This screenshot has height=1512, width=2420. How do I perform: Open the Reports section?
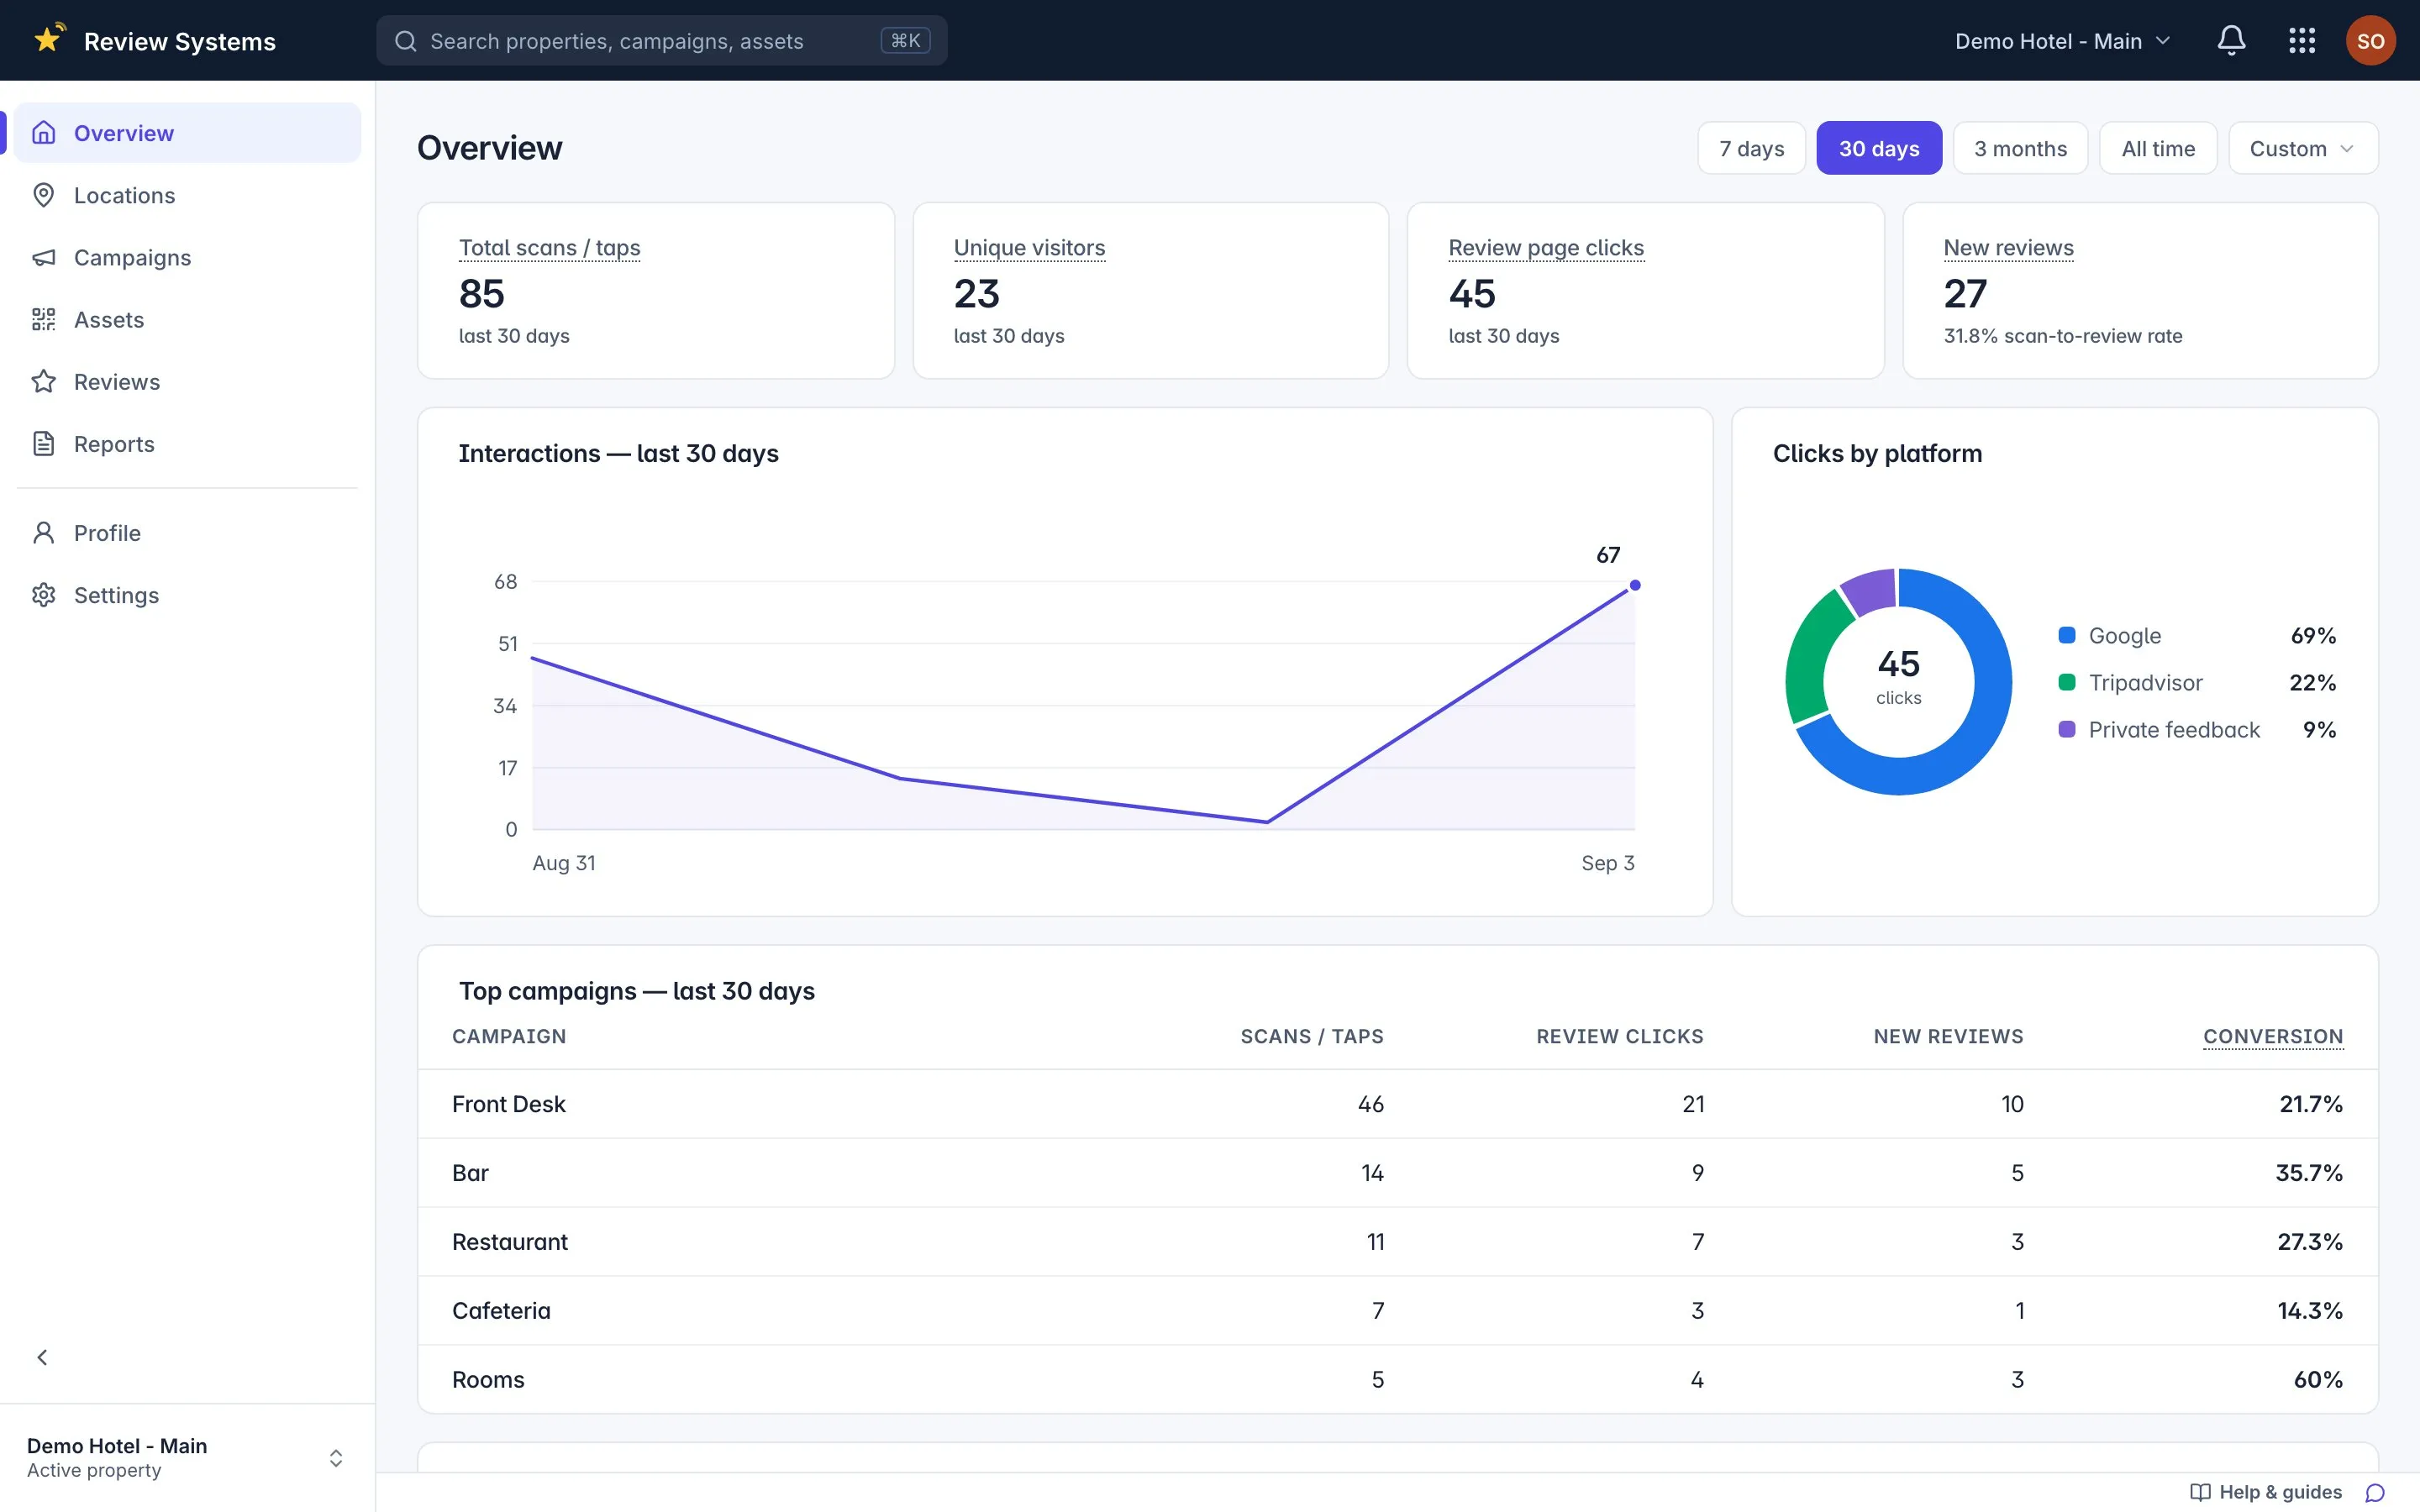(187, 443)
